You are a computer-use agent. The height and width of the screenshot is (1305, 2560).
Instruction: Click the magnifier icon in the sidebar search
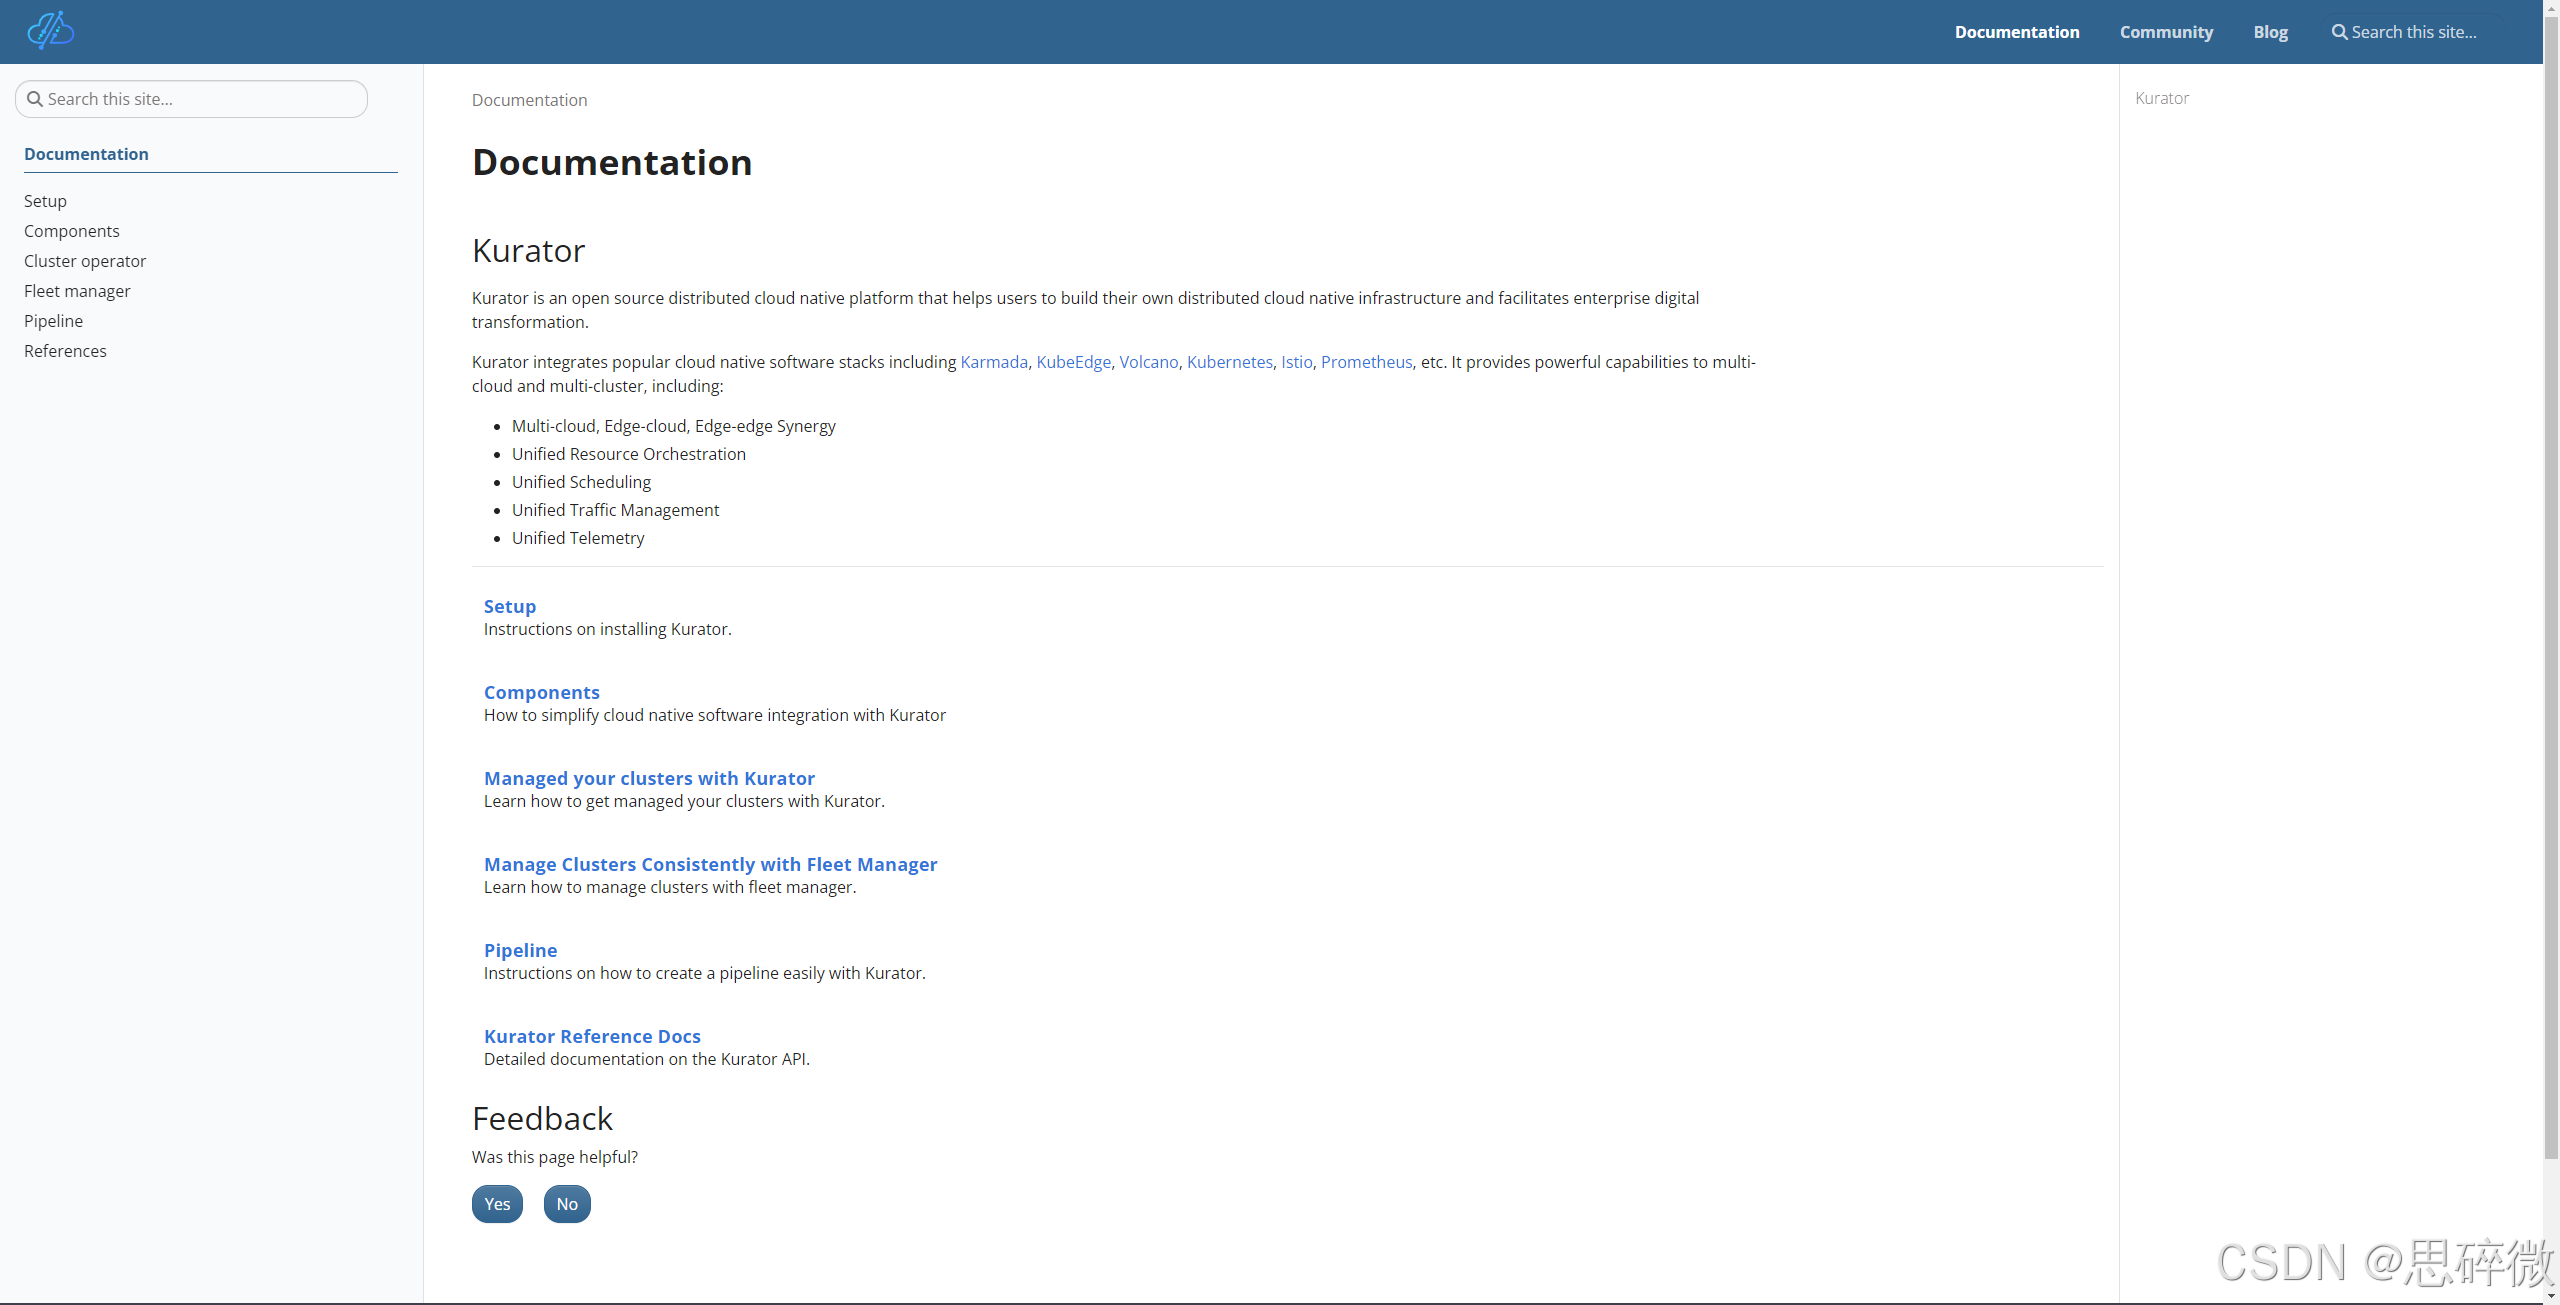coord(35,99)
